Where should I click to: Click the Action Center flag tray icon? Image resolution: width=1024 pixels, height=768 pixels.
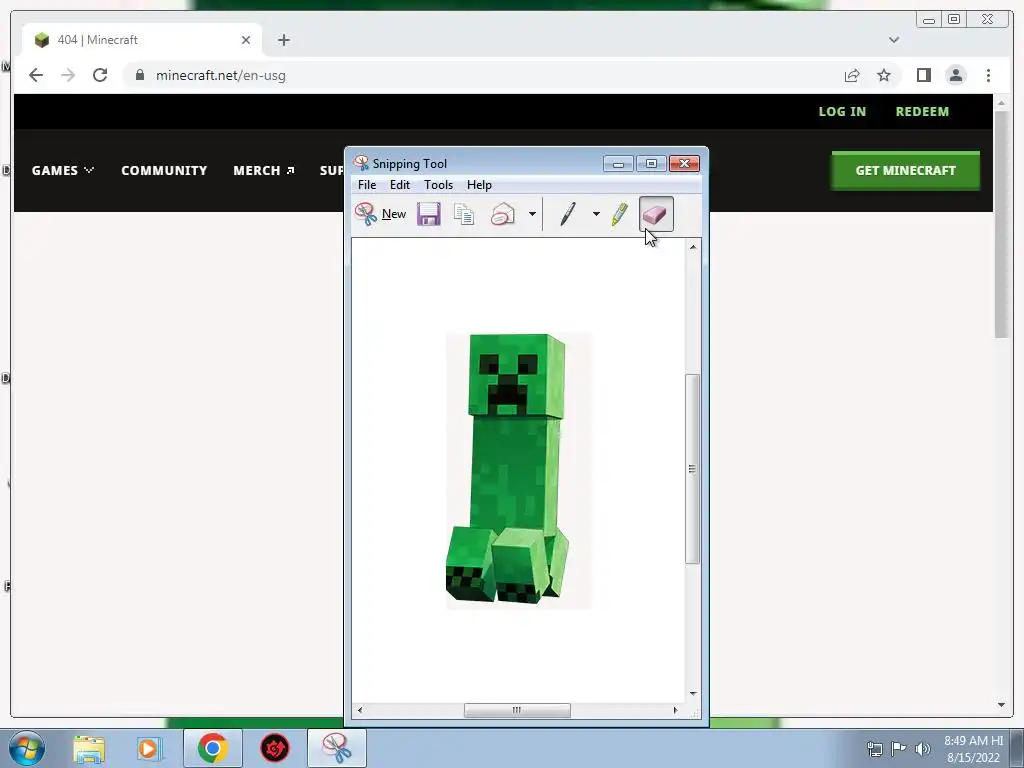[899, 748]
